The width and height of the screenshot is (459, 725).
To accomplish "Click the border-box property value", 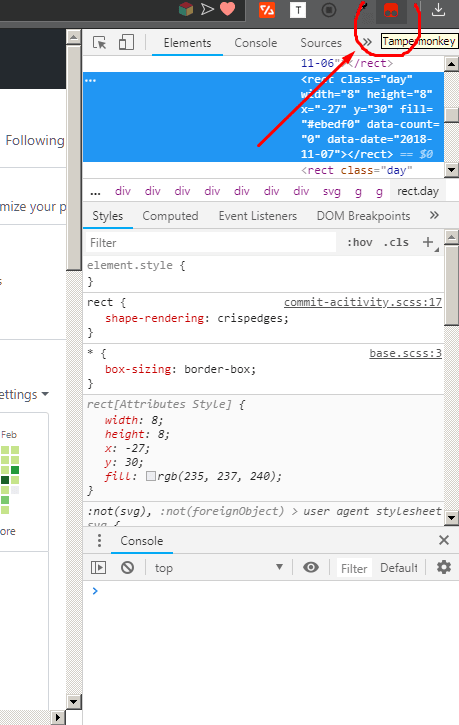I will pos(217,369).
